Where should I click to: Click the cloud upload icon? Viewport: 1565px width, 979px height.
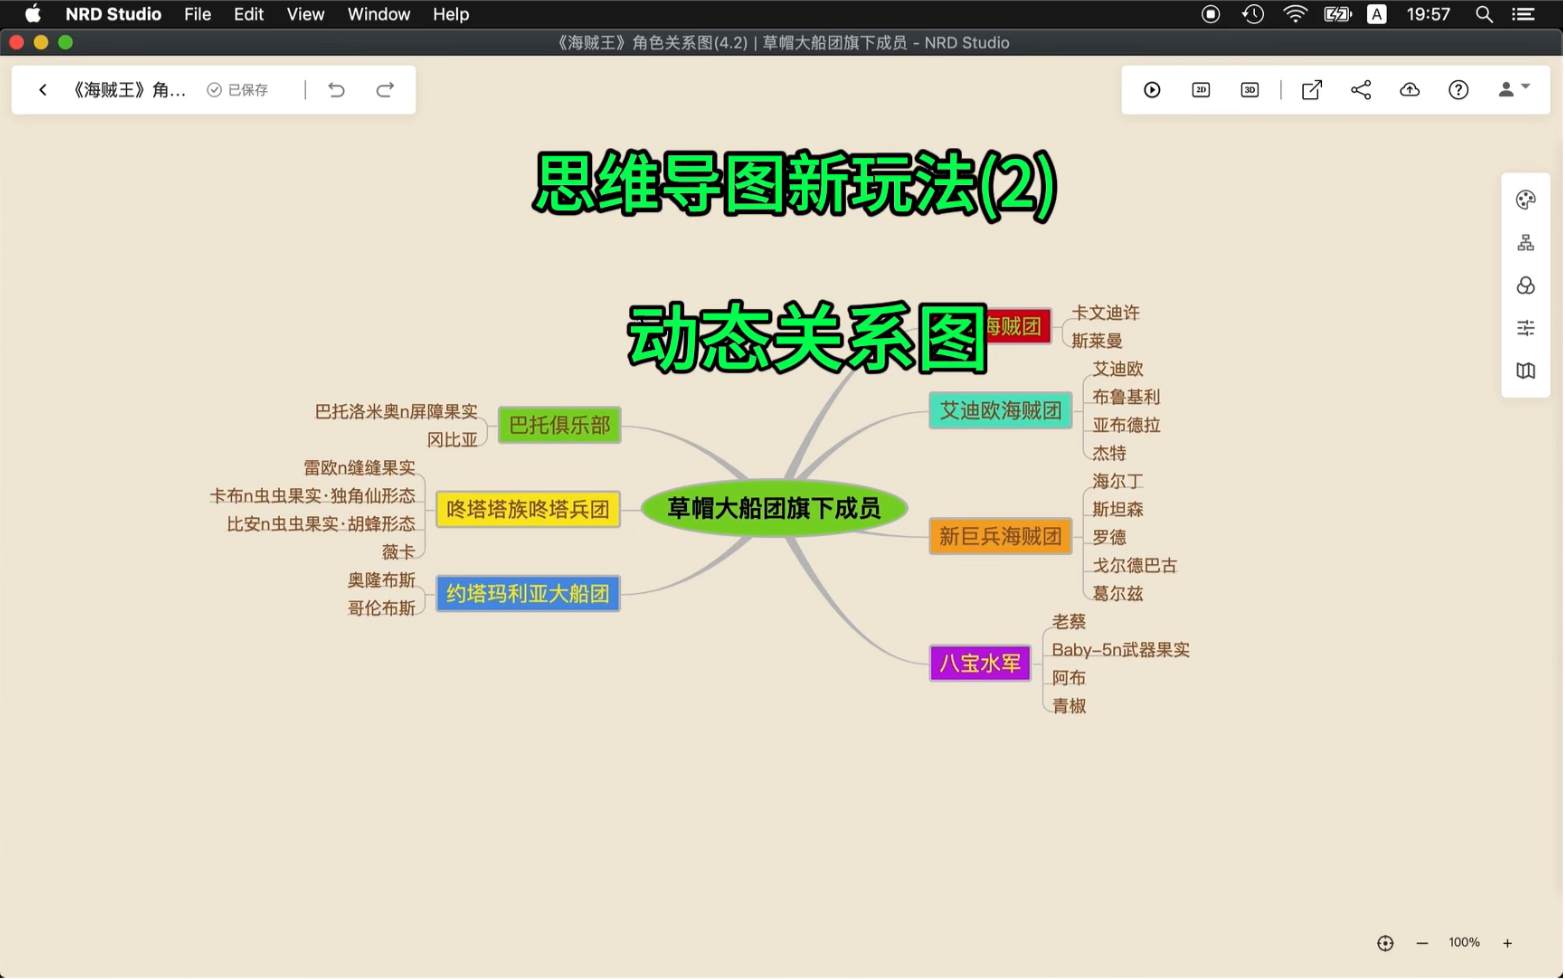tap(1411, 90)
